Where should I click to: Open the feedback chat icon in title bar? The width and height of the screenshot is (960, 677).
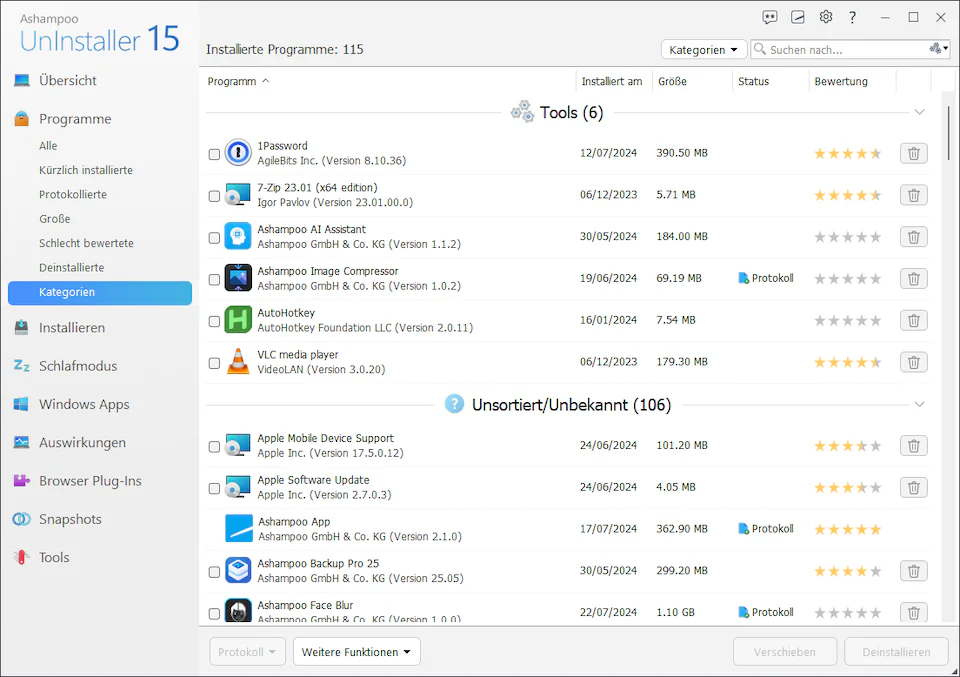tap(770, 17)
